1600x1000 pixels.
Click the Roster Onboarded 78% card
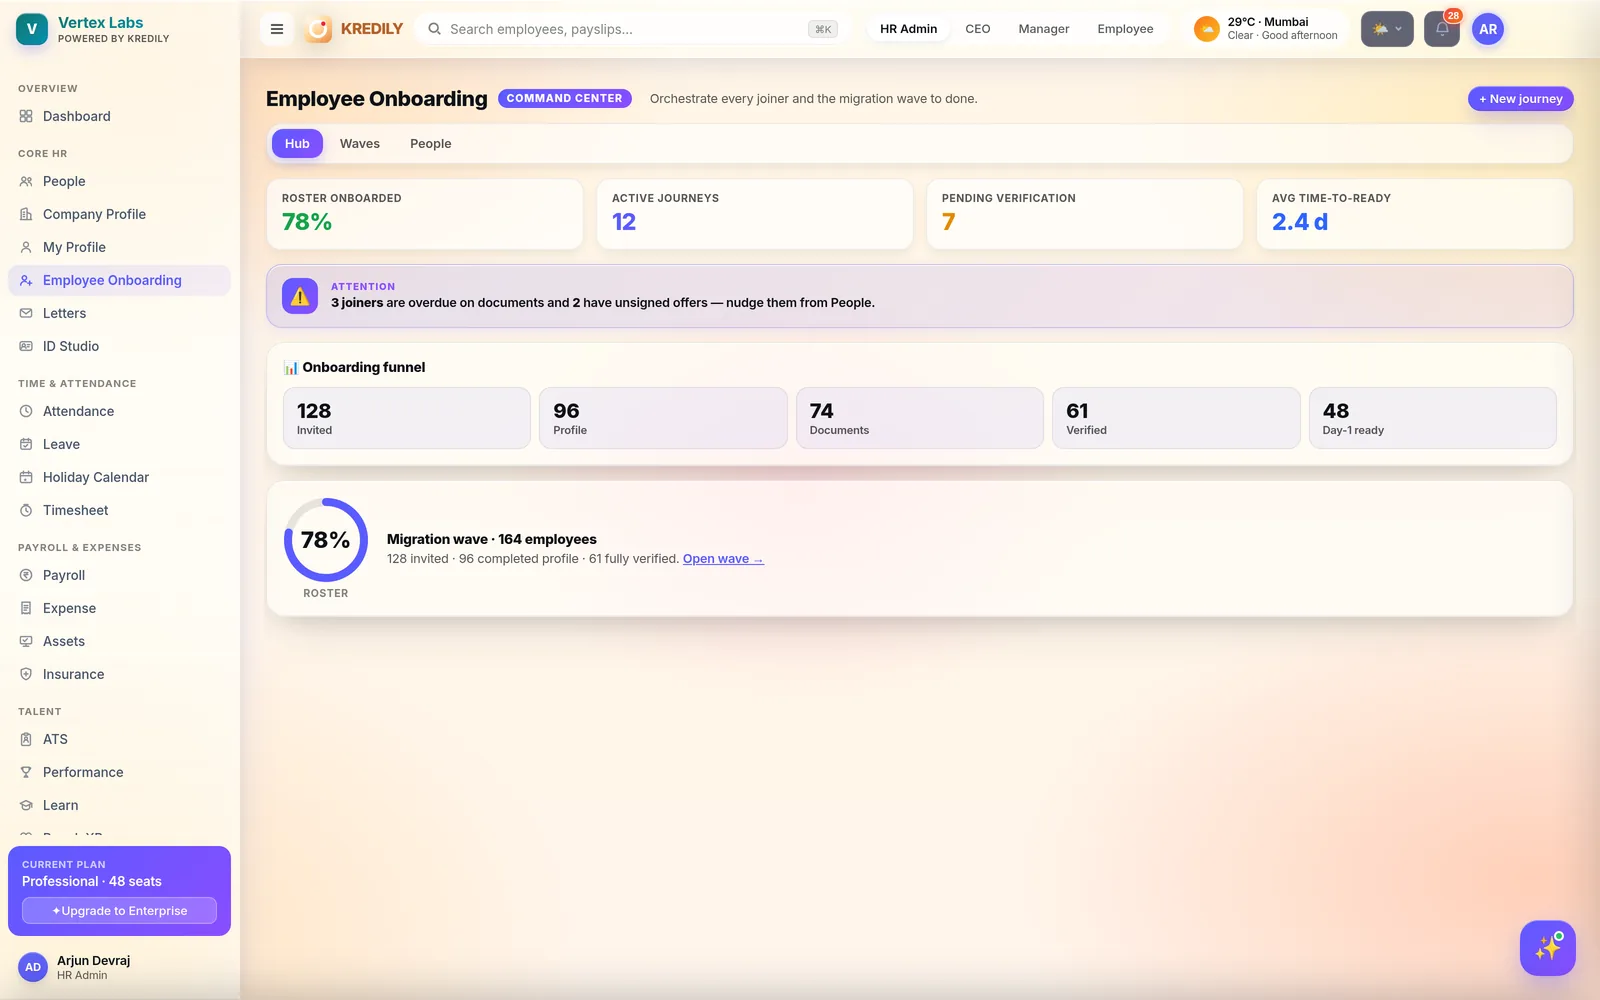click(425, 214)
